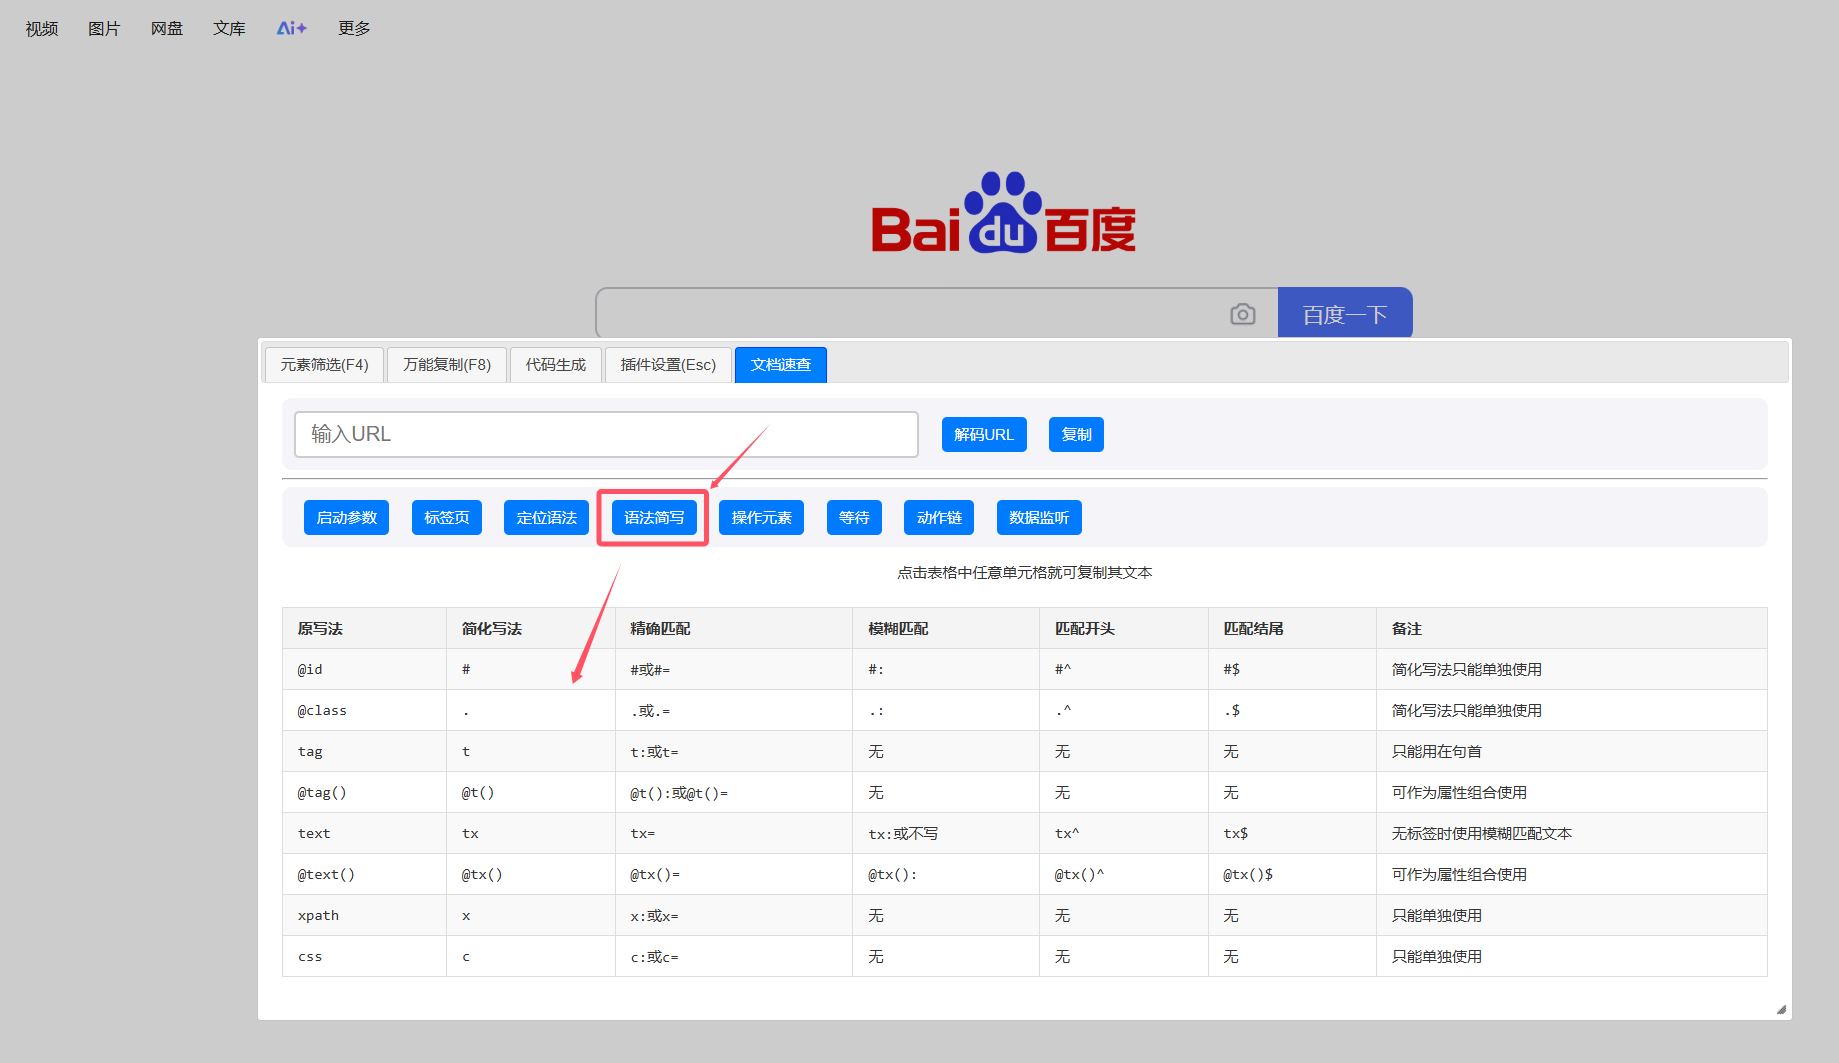1839x1063 pixels.
Task: Focus the 输入URL text field
Action: [606, 434]
